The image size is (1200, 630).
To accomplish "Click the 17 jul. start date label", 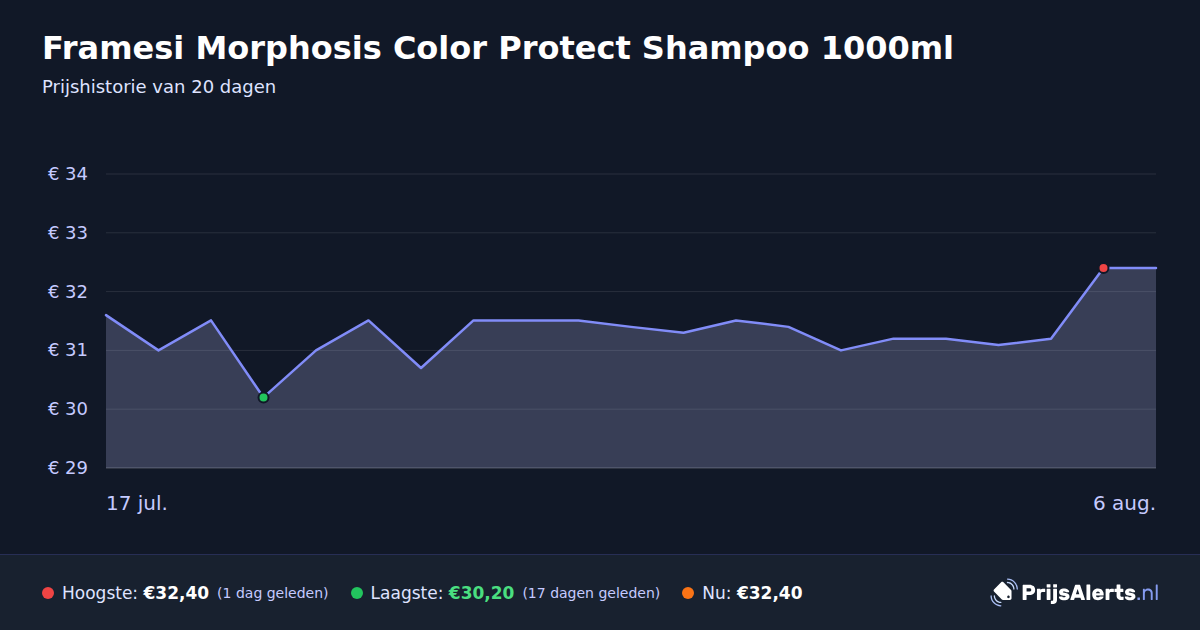I will point(137,503).
